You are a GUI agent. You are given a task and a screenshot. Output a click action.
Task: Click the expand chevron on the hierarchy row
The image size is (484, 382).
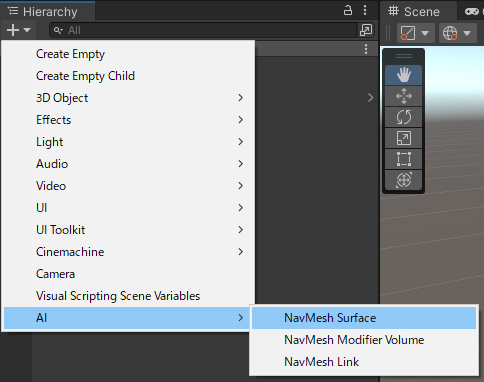(x=370, y=98)
